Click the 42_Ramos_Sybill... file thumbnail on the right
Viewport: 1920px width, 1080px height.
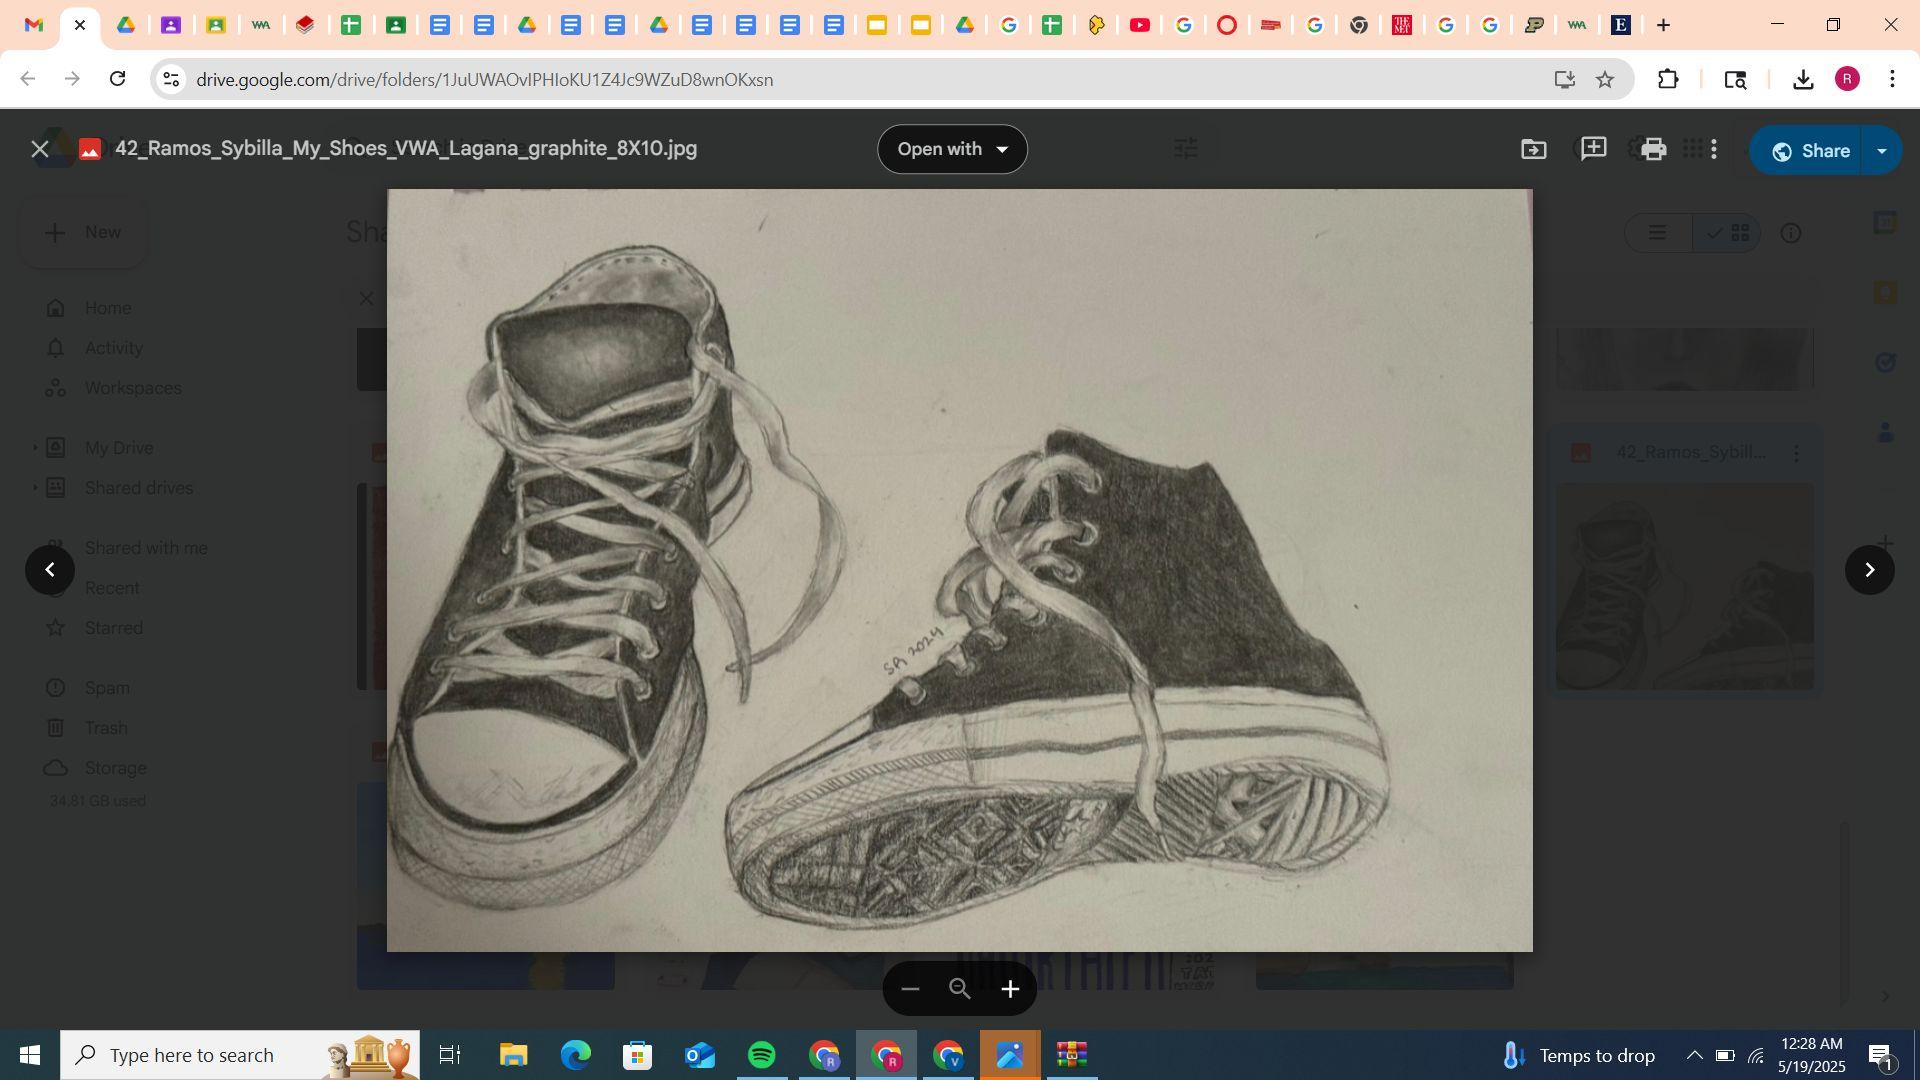(1685, 587)
